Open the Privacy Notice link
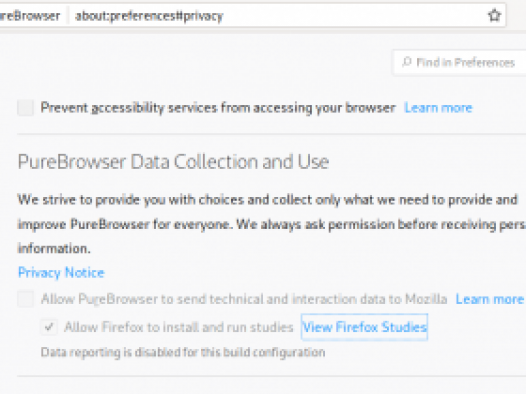Screen dimensions: 526x394 (61, 273)
